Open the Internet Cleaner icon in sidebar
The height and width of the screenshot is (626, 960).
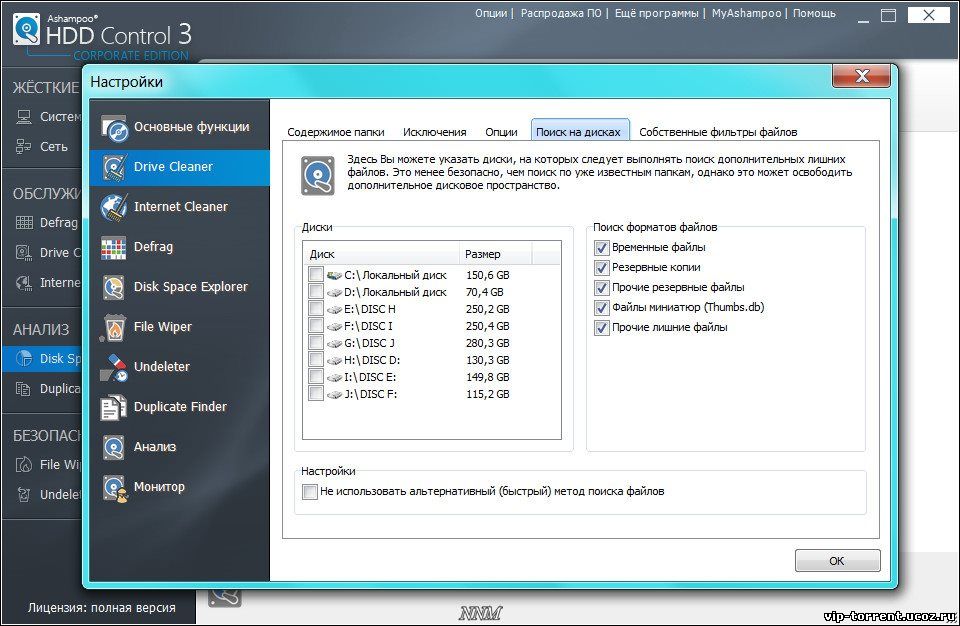click(x=116, y=207)
